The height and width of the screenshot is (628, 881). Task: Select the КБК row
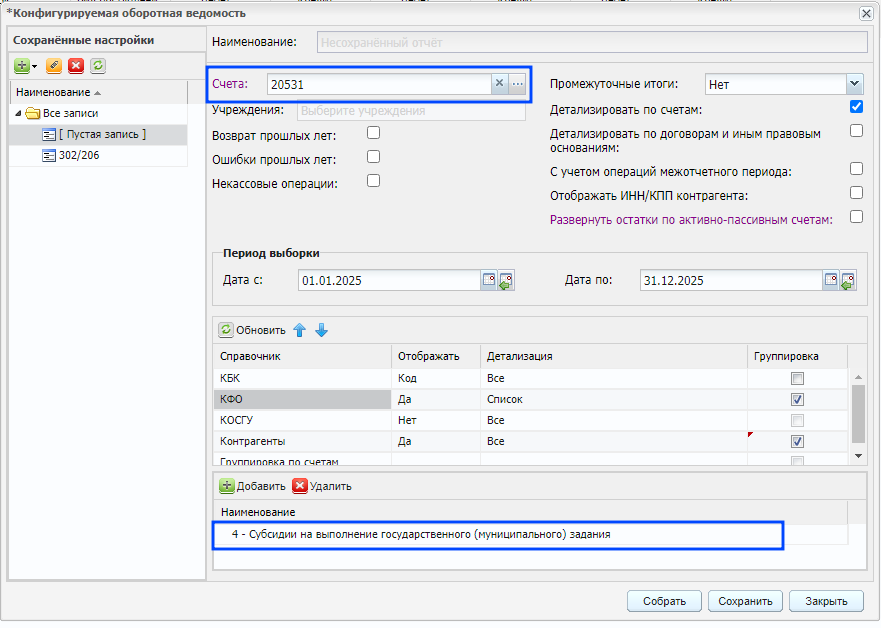530,379
